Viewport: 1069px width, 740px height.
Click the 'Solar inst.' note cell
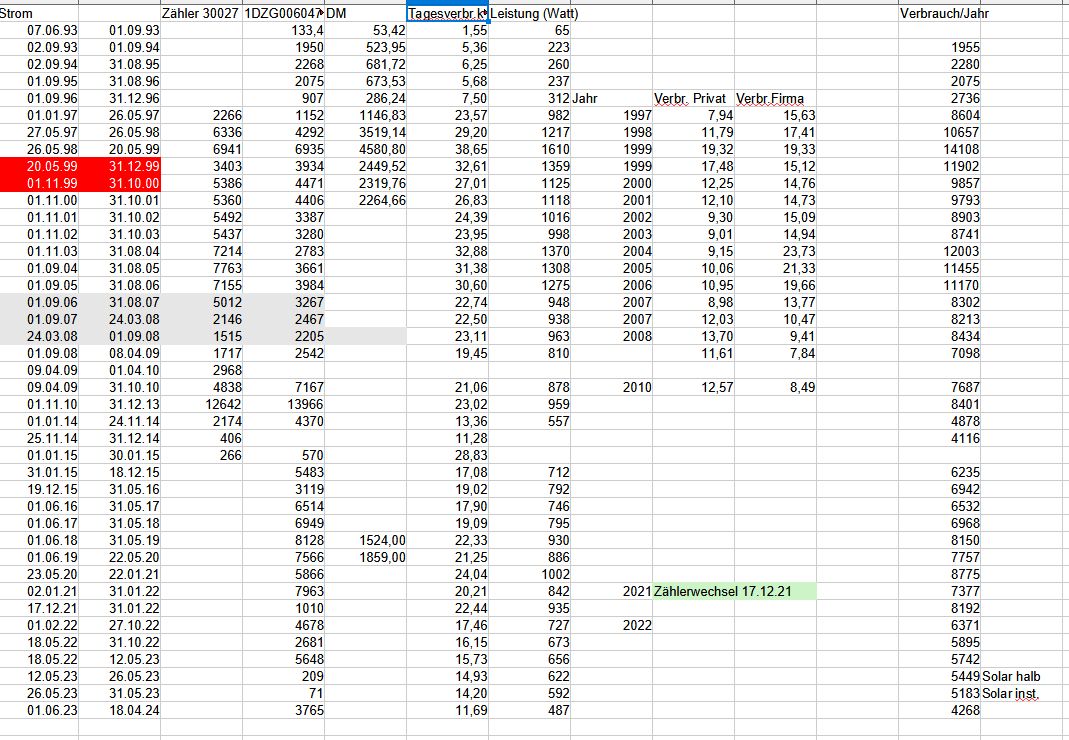pyautogui.click(x=1011, y=693)
